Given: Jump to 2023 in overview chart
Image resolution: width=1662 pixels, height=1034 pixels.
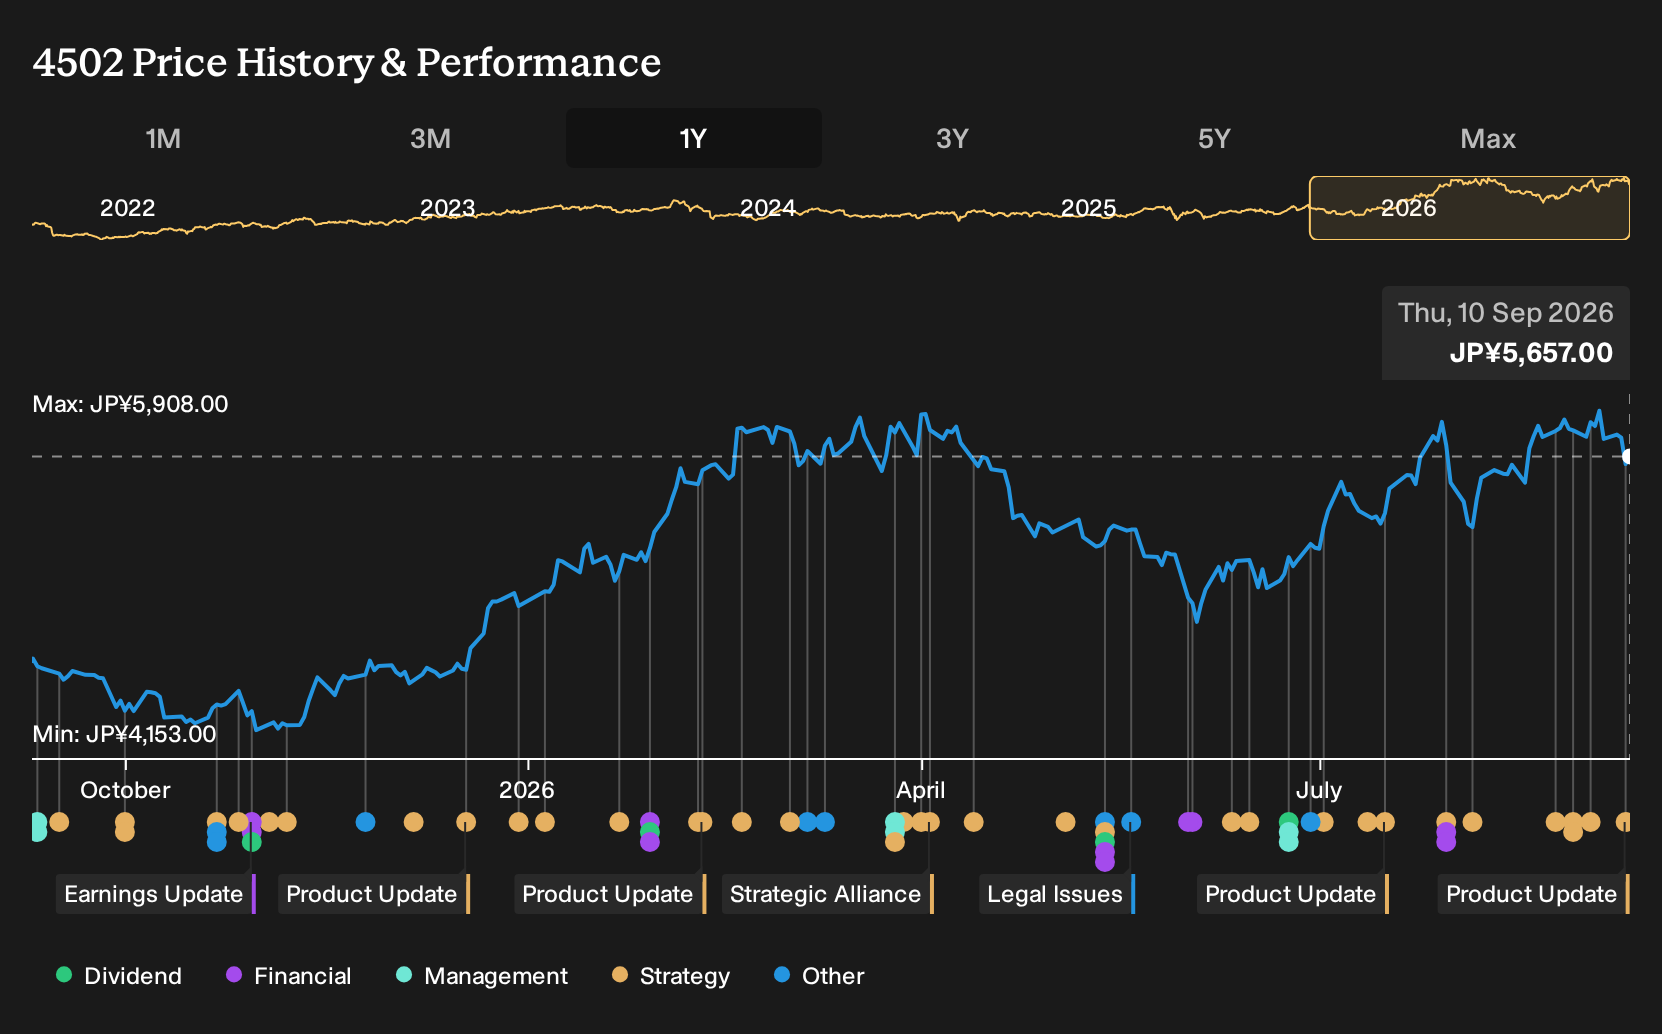Looking at the screenshot, I should point(447,208).
